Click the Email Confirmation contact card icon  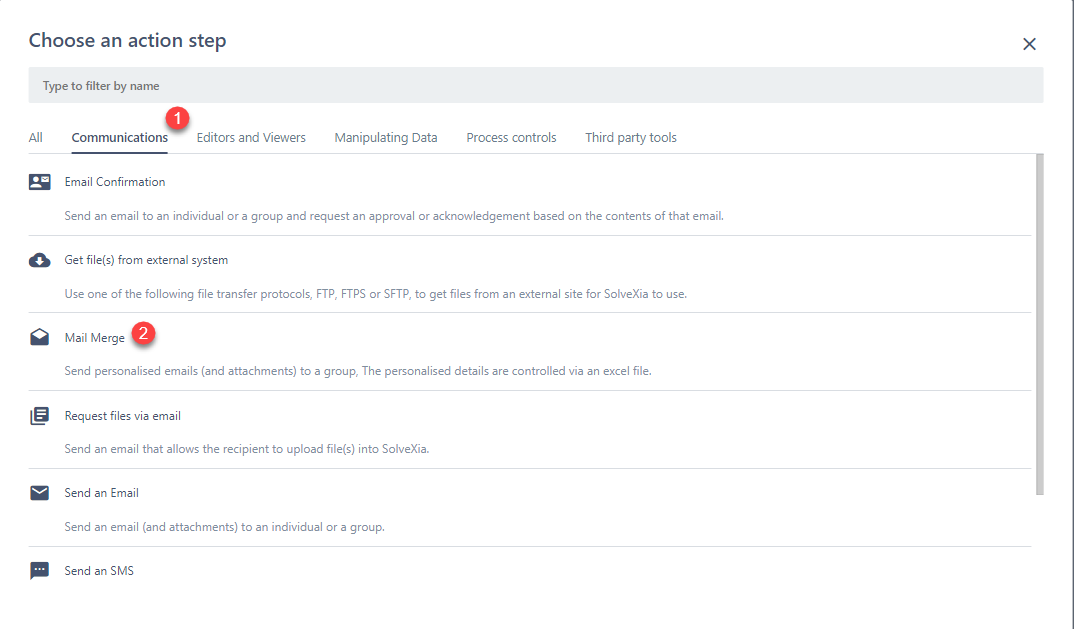coord(40,182)
